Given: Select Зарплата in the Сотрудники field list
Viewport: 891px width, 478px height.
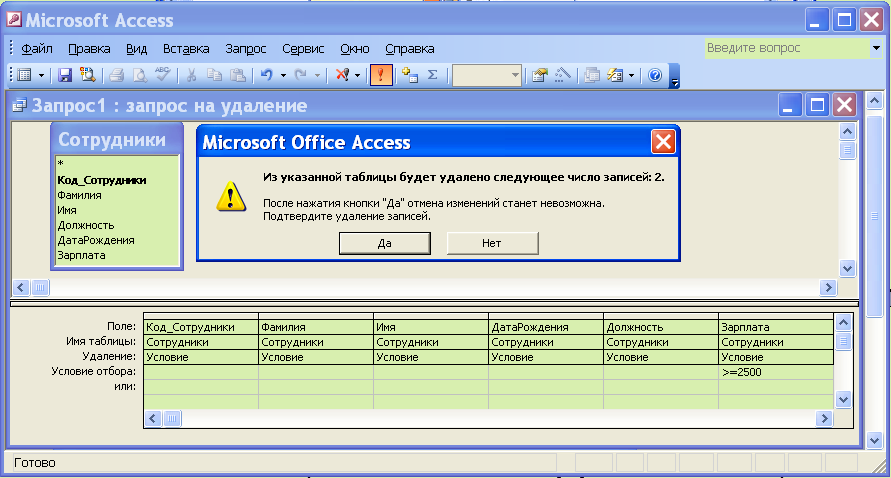Looking at the screenshot, I should pyautogui.click(x=81, y=255).
